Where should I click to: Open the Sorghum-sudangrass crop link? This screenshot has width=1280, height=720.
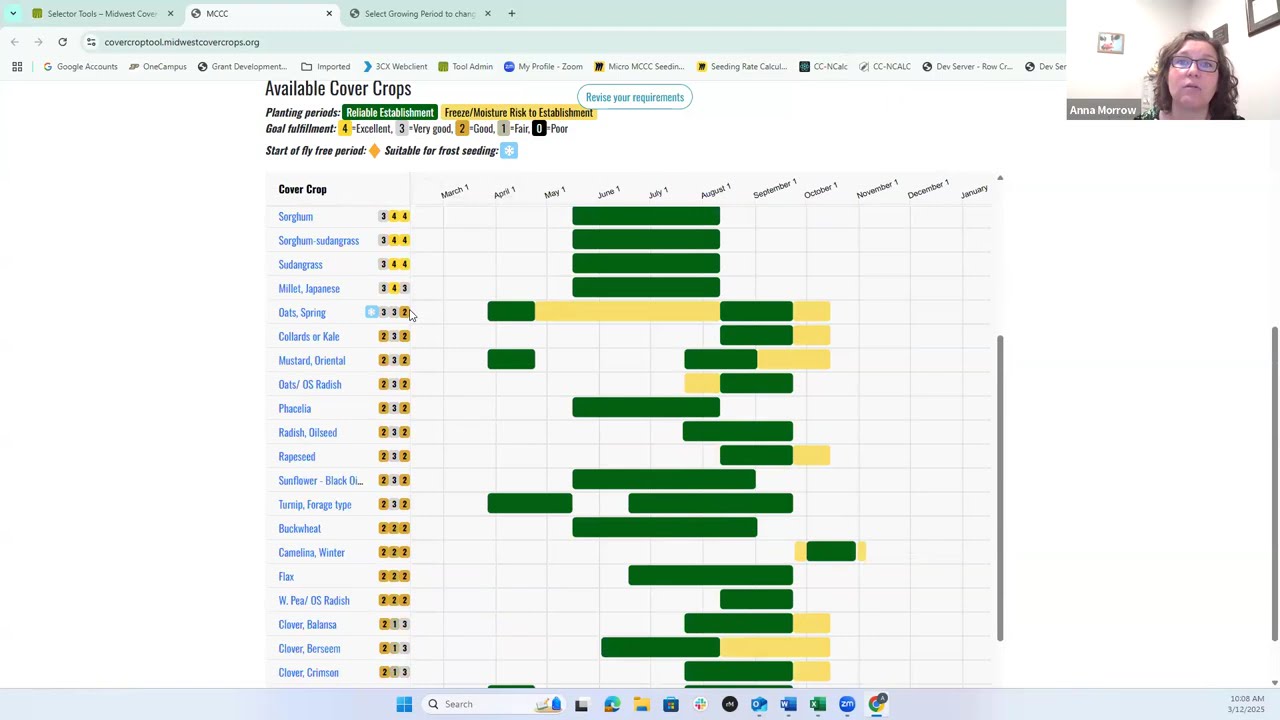(318, 240)
